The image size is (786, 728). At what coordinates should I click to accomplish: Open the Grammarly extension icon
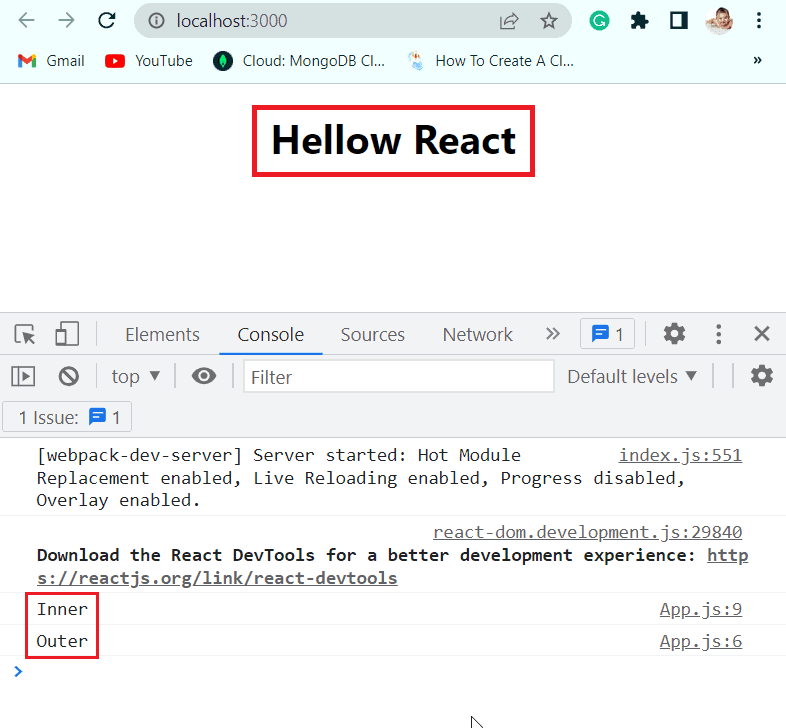[x=599, y=21]
